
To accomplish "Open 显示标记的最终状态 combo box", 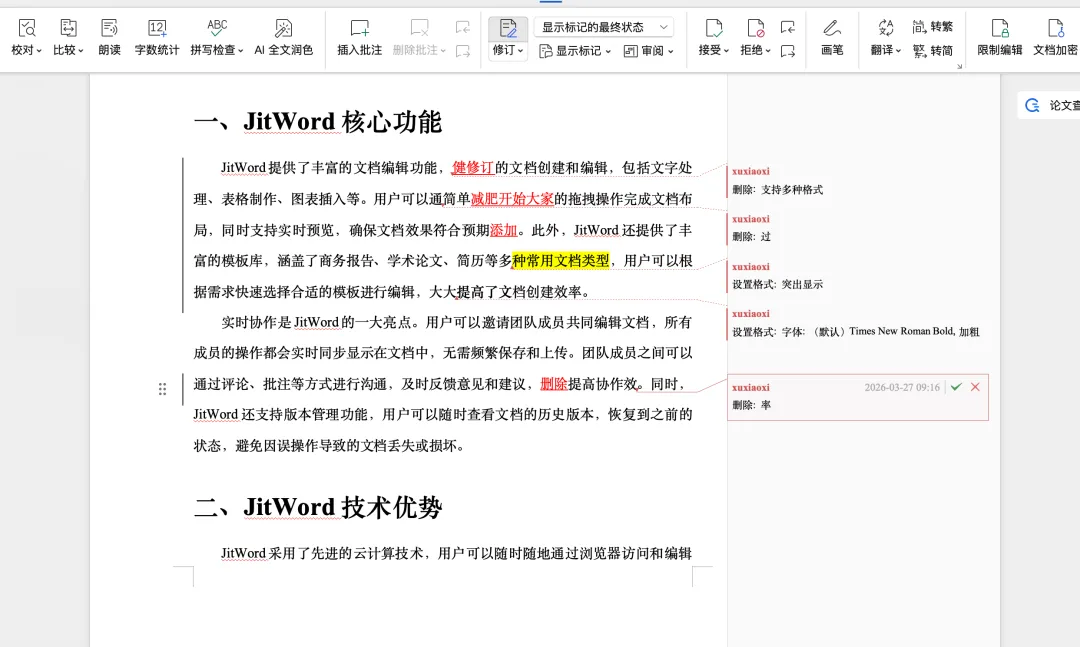I will (x=604, y=28).
